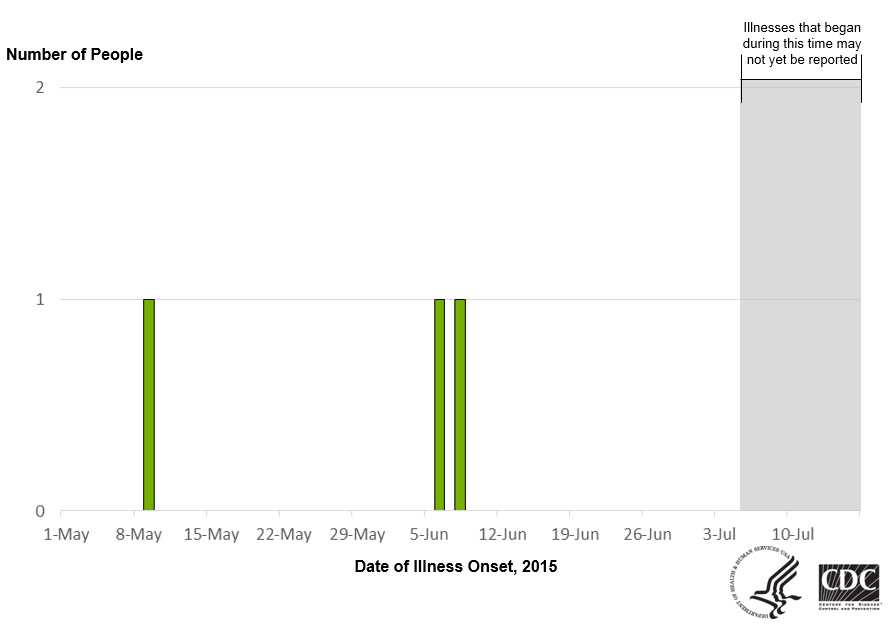The image size is (888, 630).
Task: Click the y-axis value 2
Action: [x=39, y=87]
